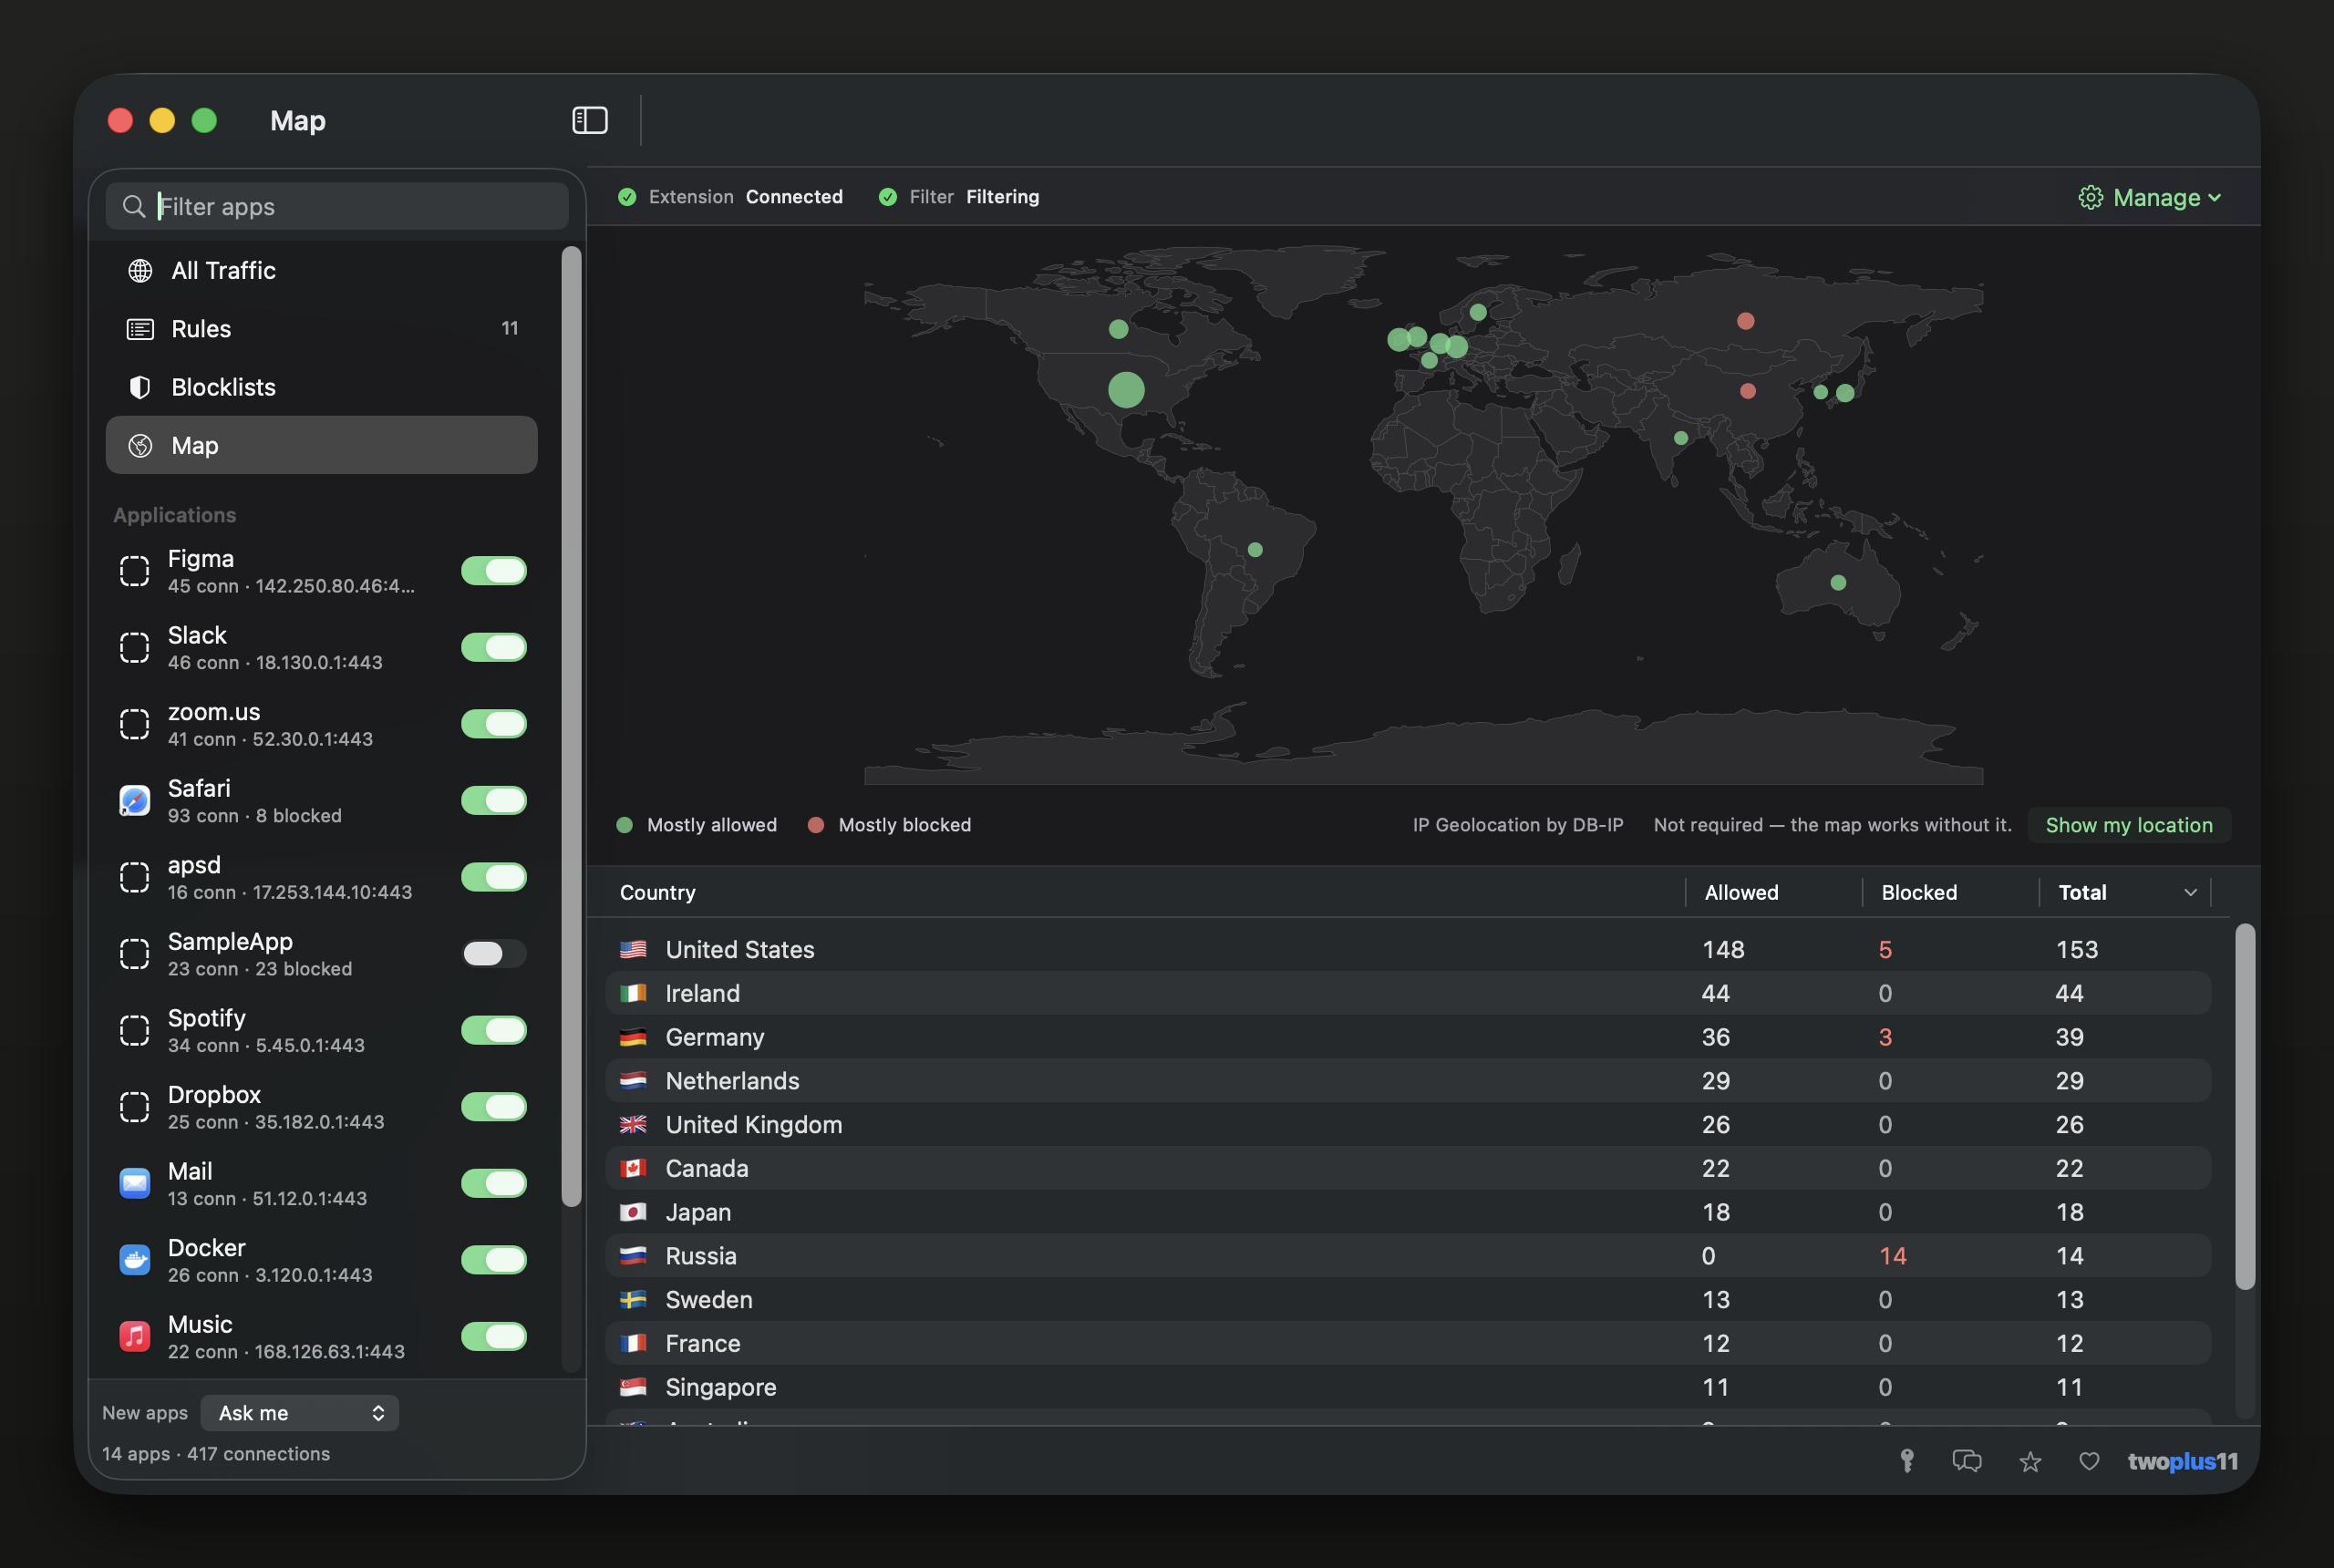Click the Spotify app icon
The height and width of the screenshot is (1568, 2334).
pyautogui.click(x=135, y=1030)
